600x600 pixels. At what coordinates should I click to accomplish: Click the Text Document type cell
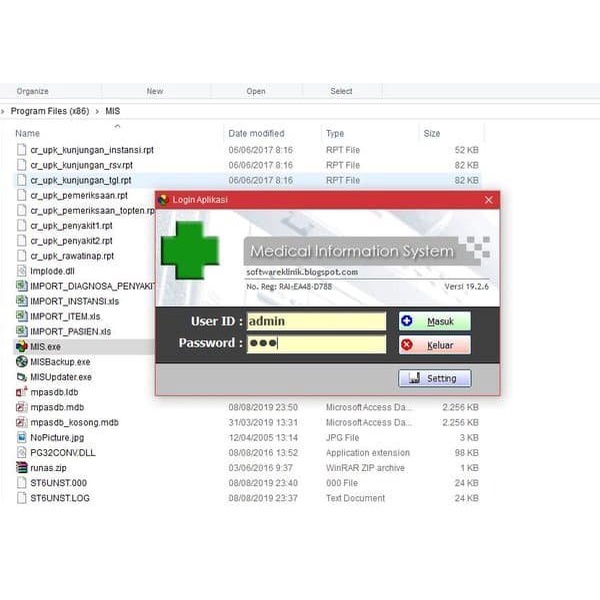[x=355, y=498]
